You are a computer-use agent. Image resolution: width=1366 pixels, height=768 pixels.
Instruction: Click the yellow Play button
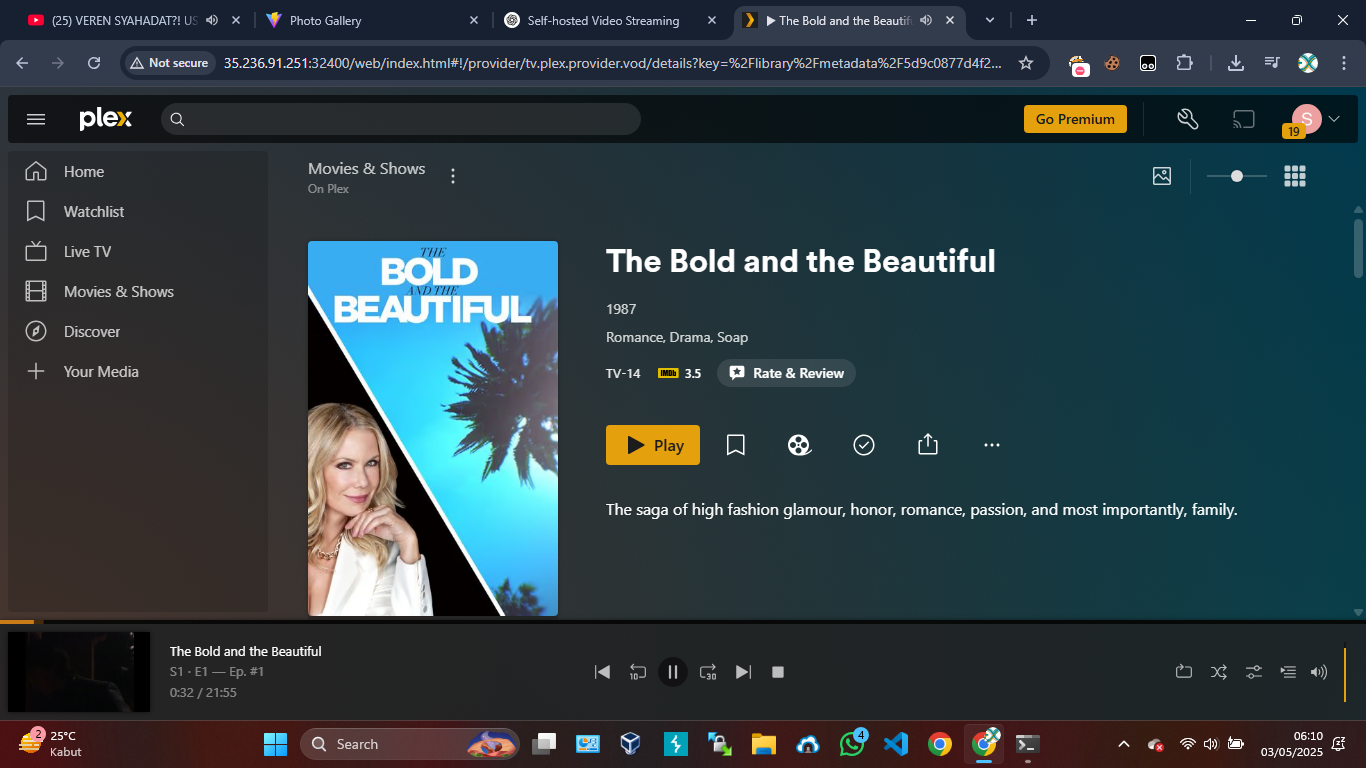(653, 445)
